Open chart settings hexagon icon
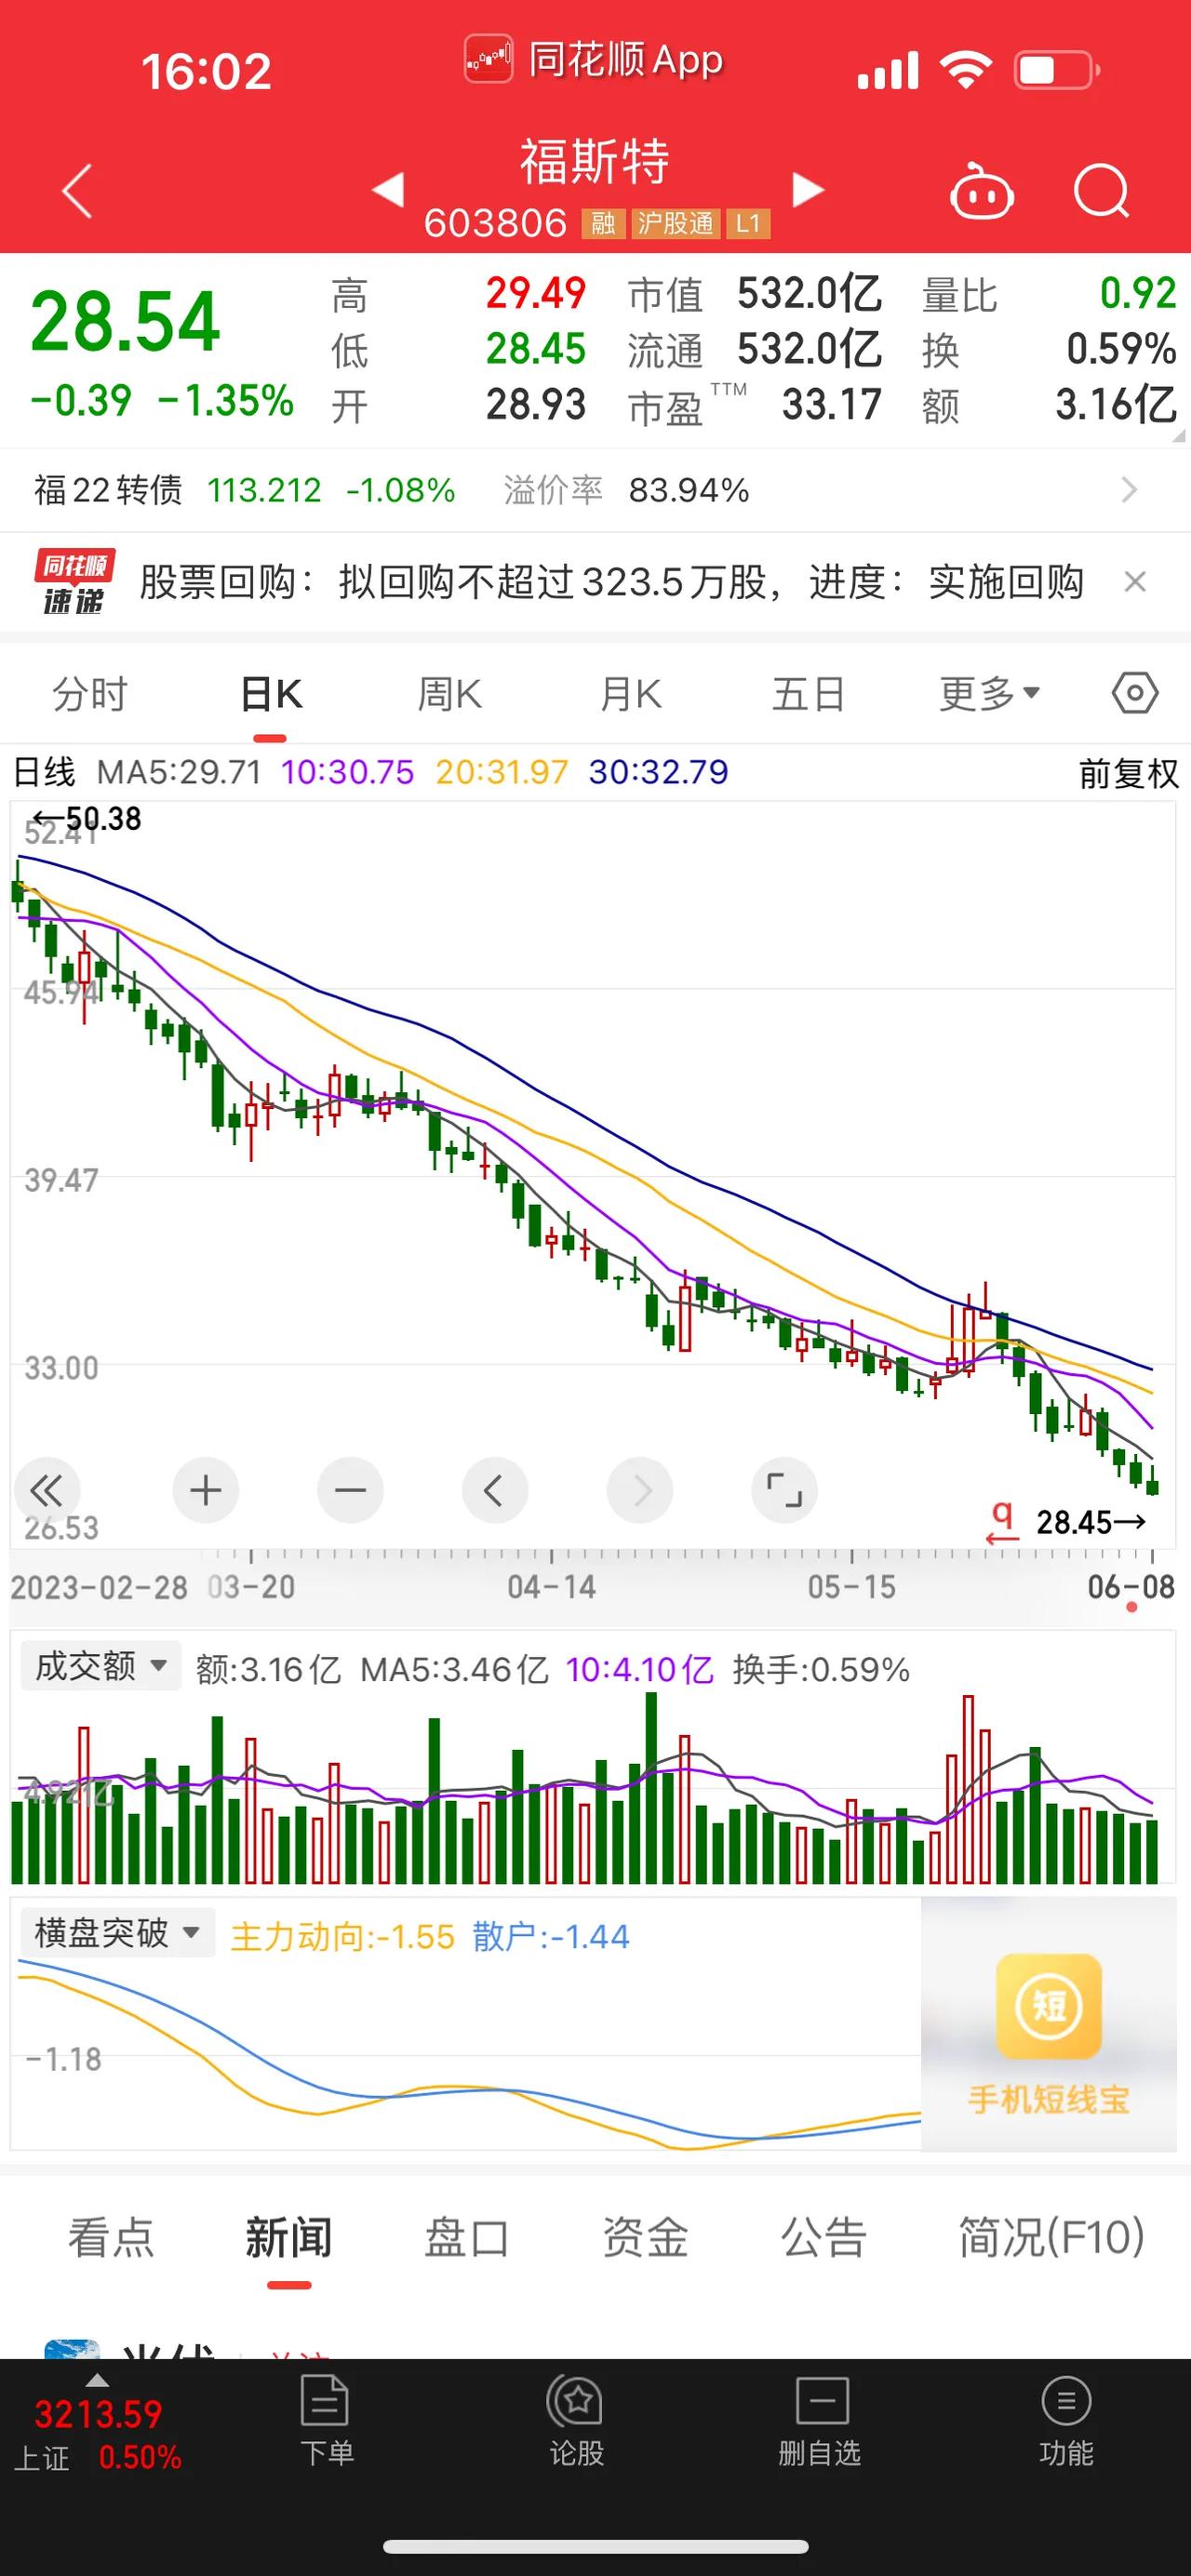Image resolution: width=1191 pixels, height=2576 pixels. click(x=1135, y=693)
